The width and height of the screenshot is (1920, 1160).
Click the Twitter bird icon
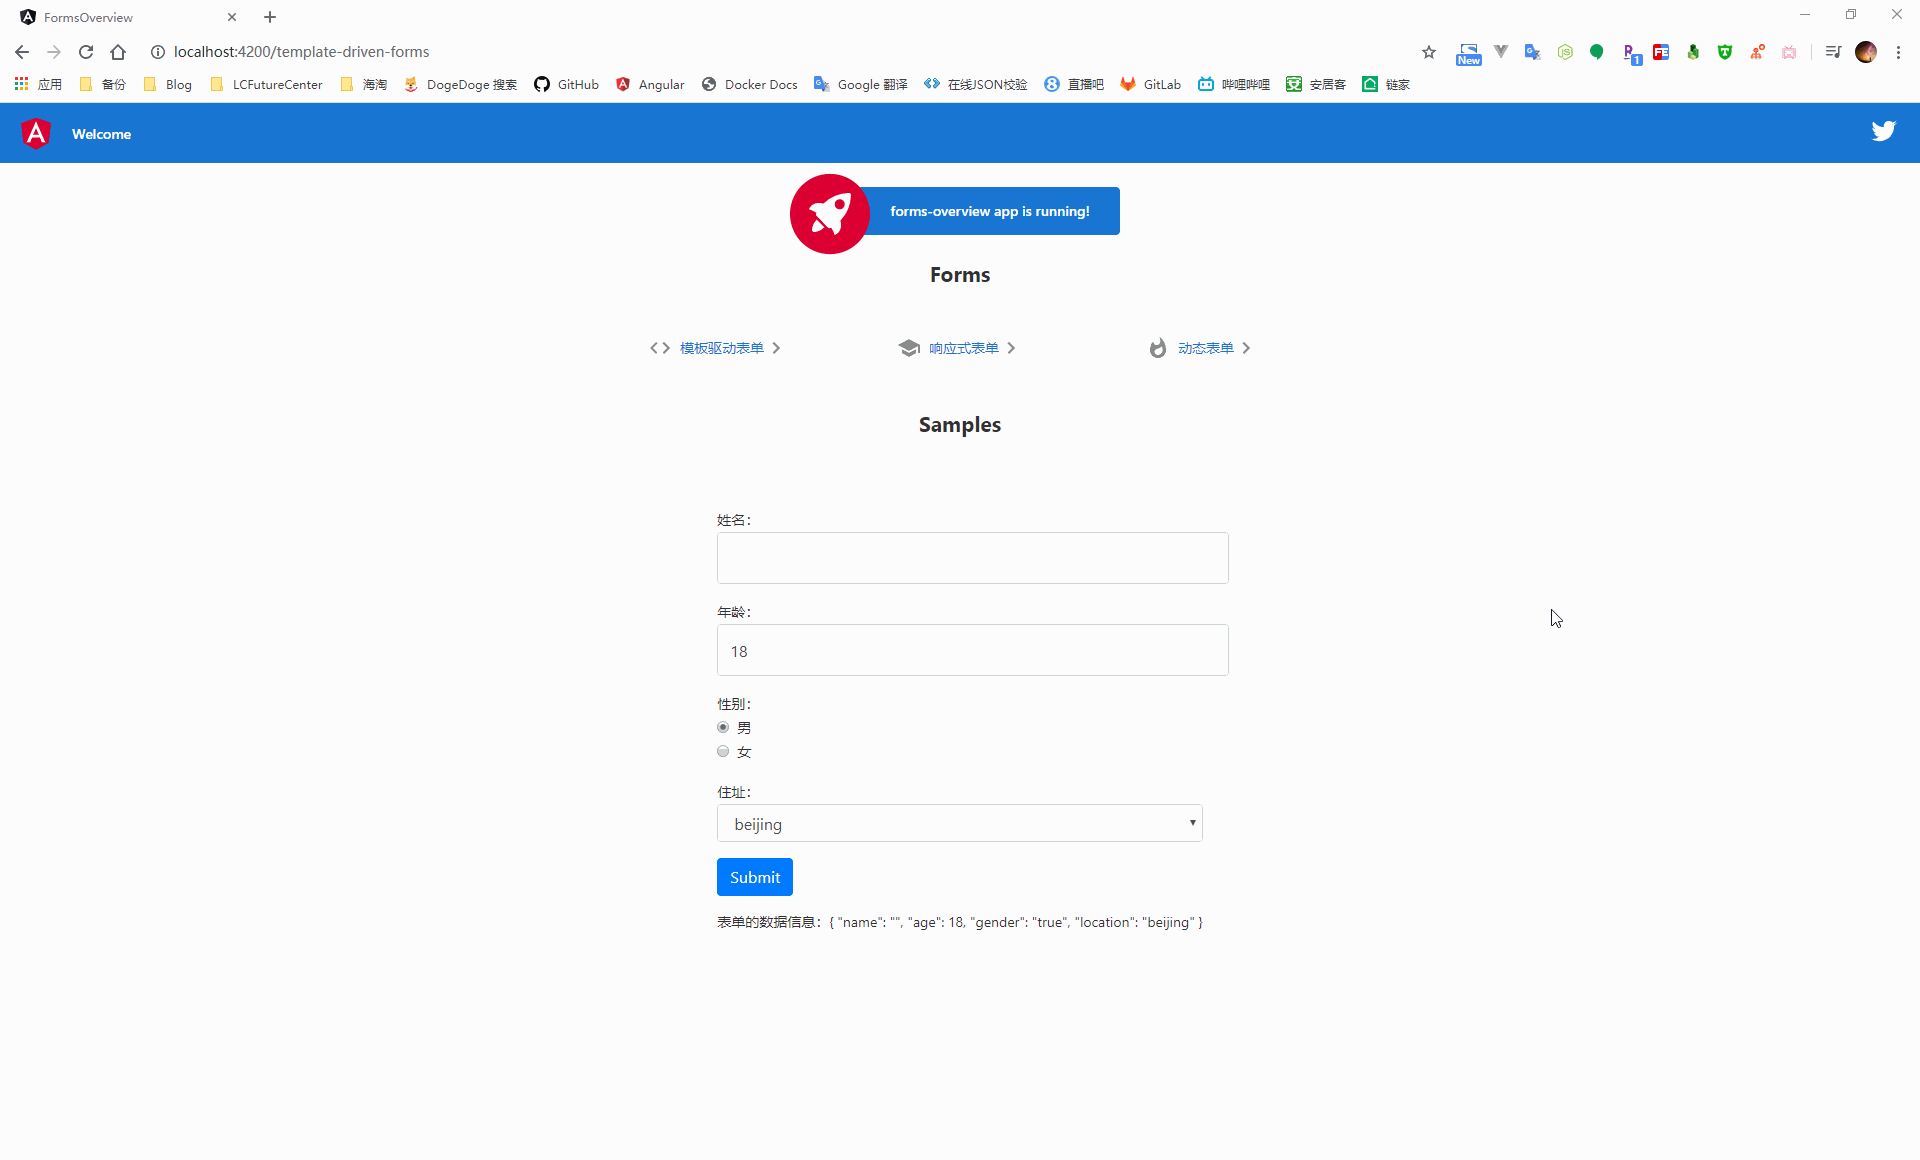pos(1883,132)
